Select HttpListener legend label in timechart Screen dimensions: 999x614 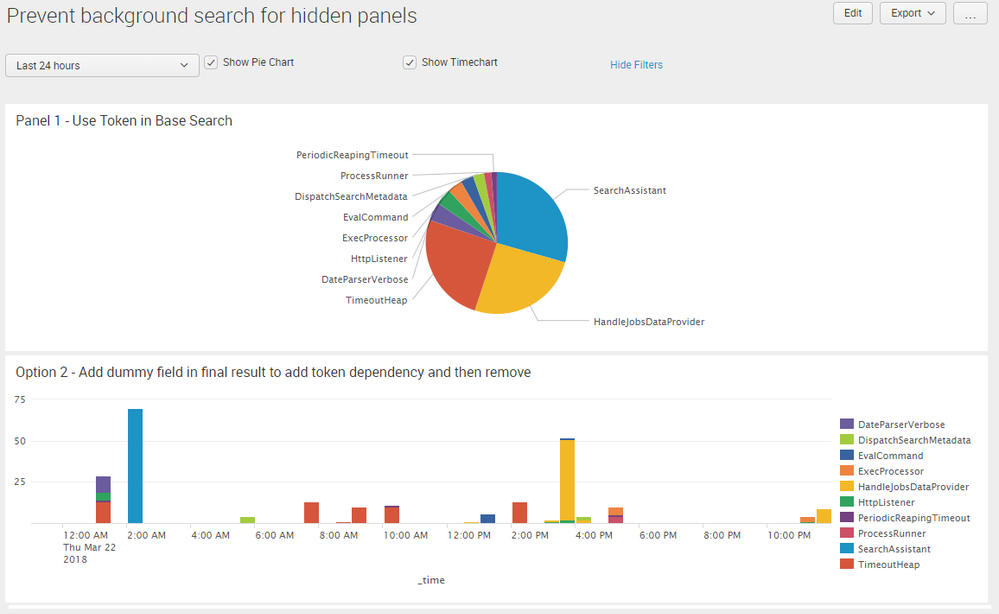886,503
